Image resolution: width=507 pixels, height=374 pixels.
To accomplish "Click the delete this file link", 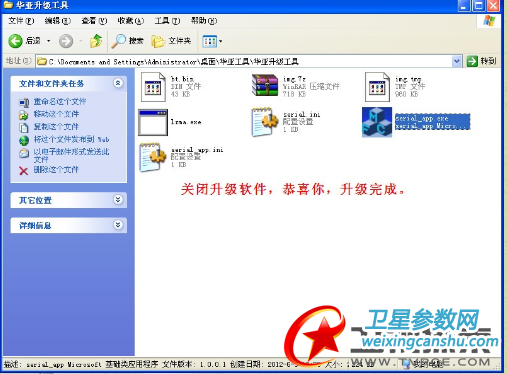I will 56,170.
